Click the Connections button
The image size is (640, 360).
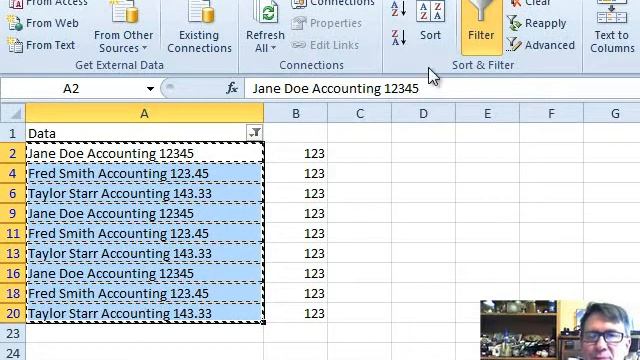tap(333, 4)
